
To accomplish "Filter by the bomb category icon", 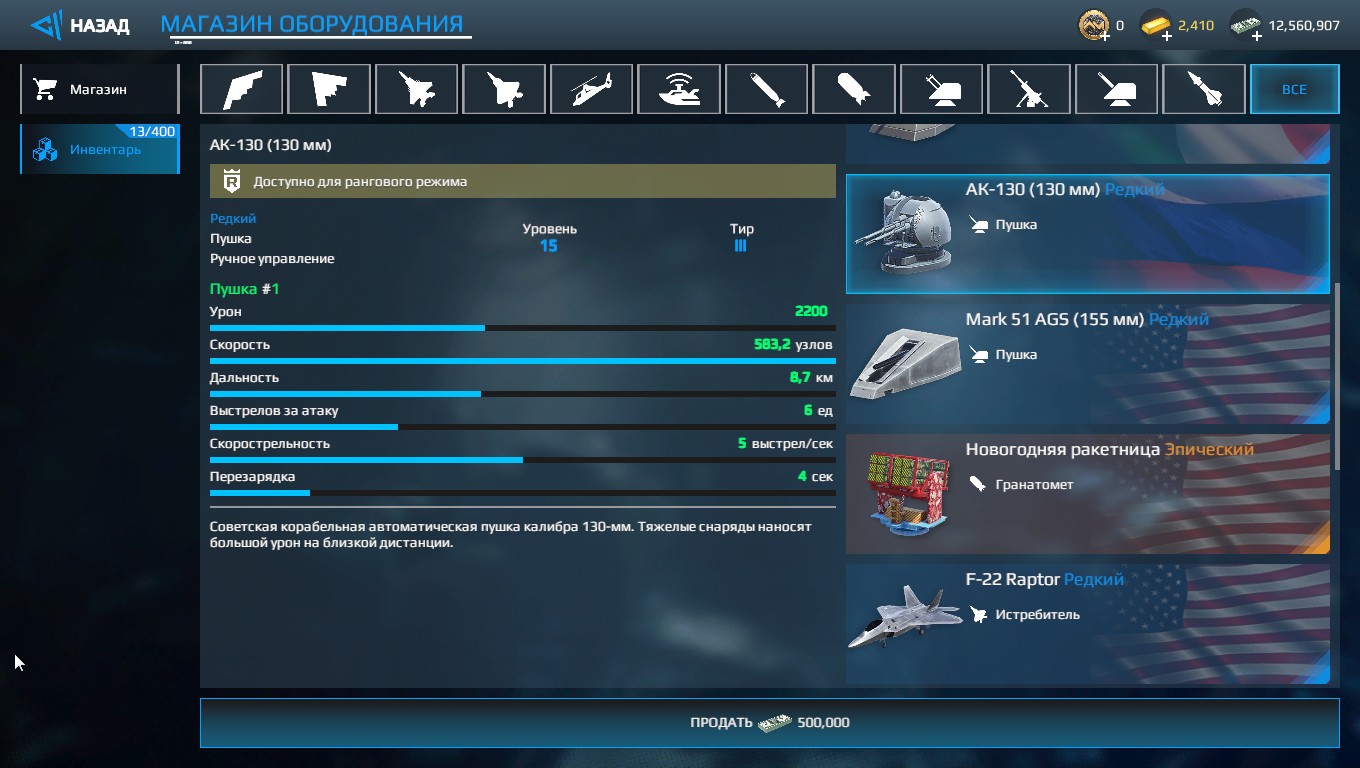I will [x=854, y=89].
